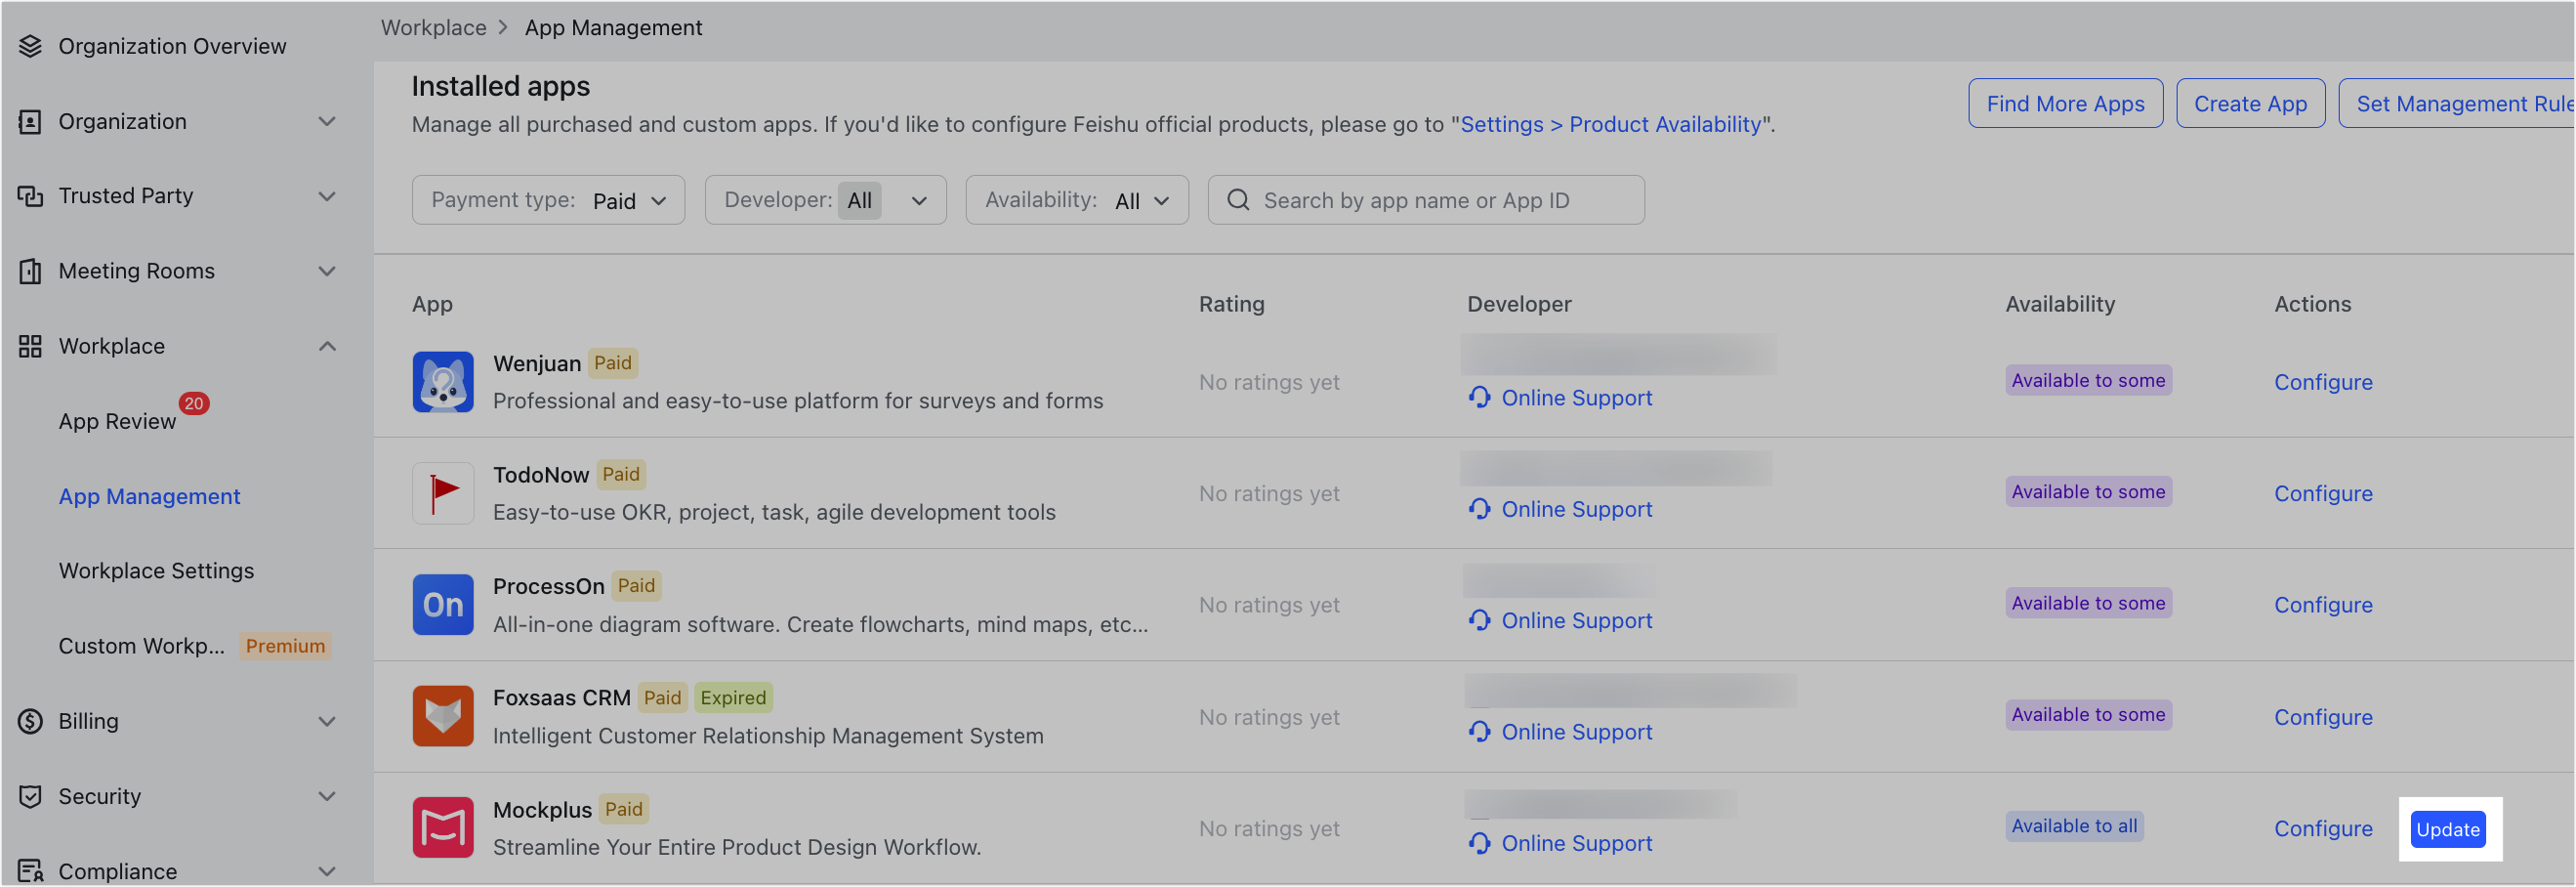Click the Workplace grid icon in sidebar
The height and width of the screenshot is (887, 2576).
29,345
